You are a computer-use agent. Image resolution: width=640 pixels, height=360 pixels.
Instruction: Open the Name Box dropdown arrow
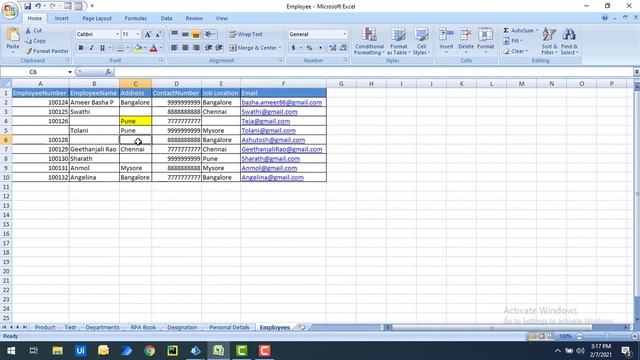[70, 72]
